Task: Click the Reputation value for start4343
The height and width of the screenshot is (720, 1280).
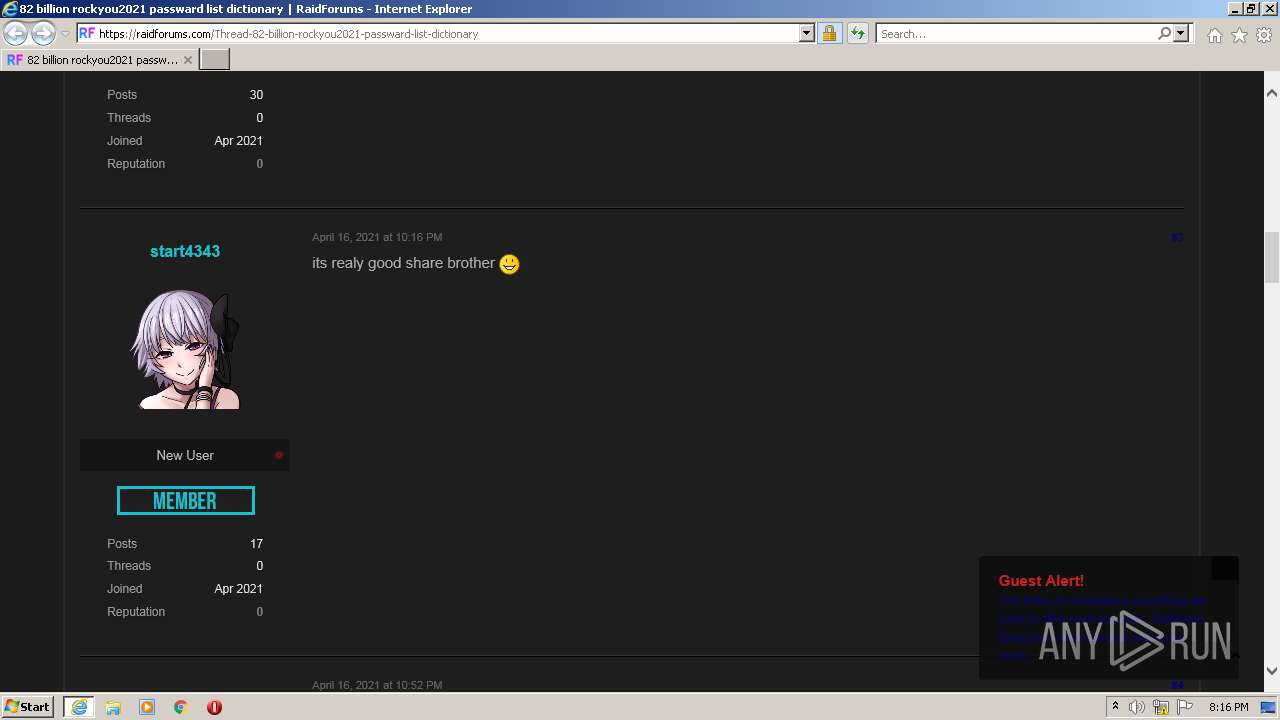Action: (x=259, y=612)
